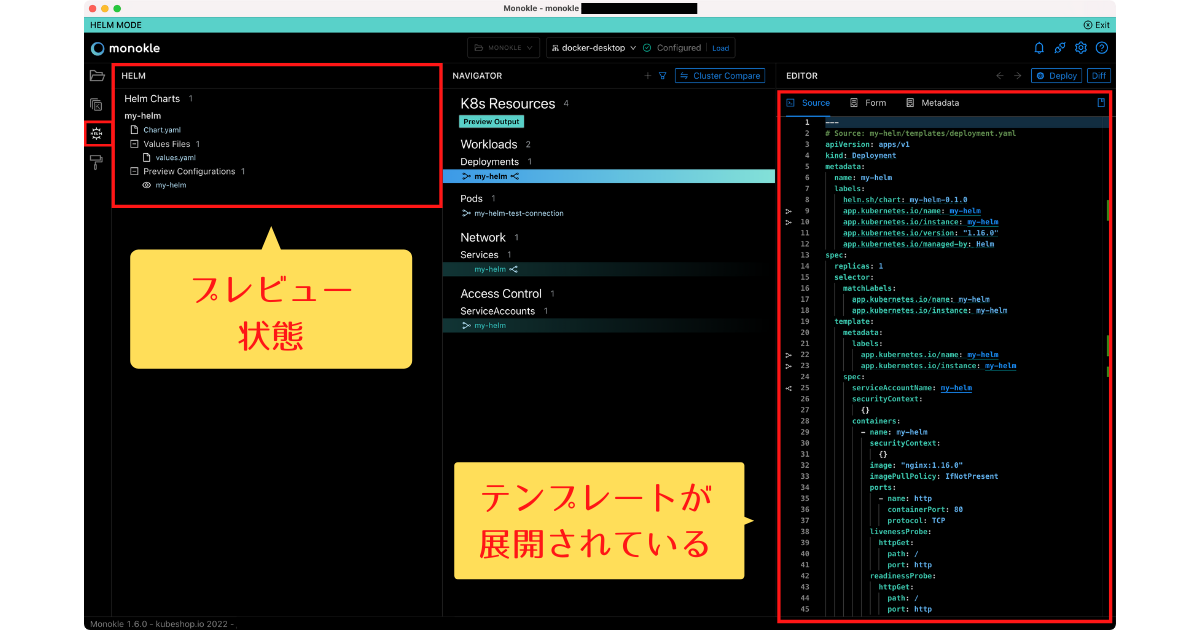Screen dimensions: 1200x630
Task: Click the Cluster Compare button
Action: tap(720, 76)
